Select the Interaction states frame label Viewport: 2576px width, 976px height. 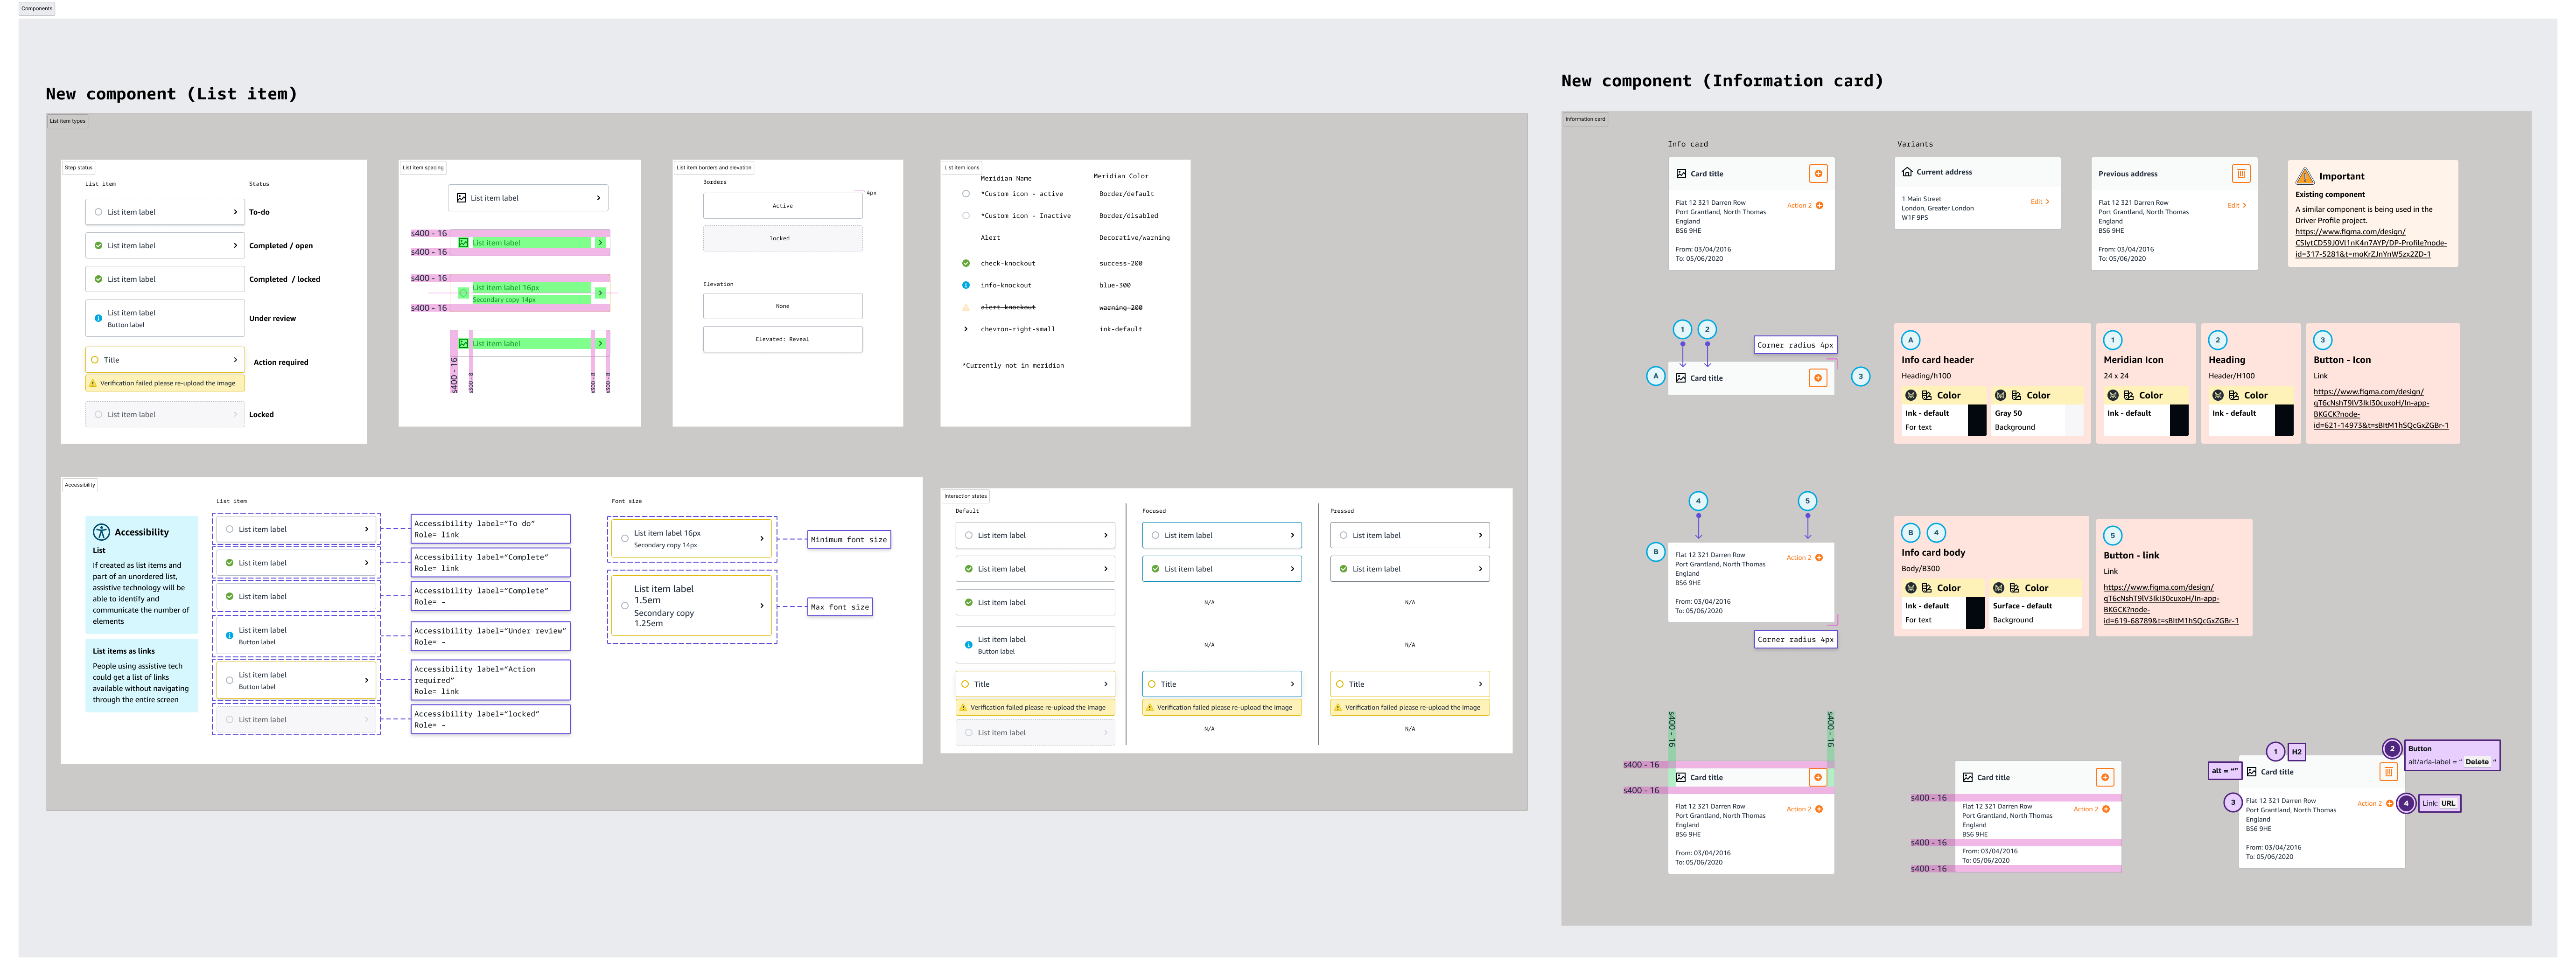tap(965, 496)
